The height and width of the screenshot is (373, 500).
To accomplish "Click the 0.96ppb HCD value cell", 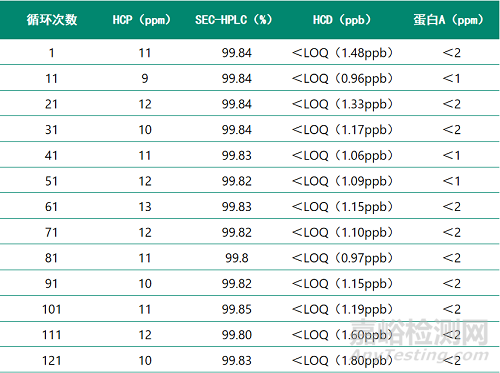I will click(x=342, y=79).
